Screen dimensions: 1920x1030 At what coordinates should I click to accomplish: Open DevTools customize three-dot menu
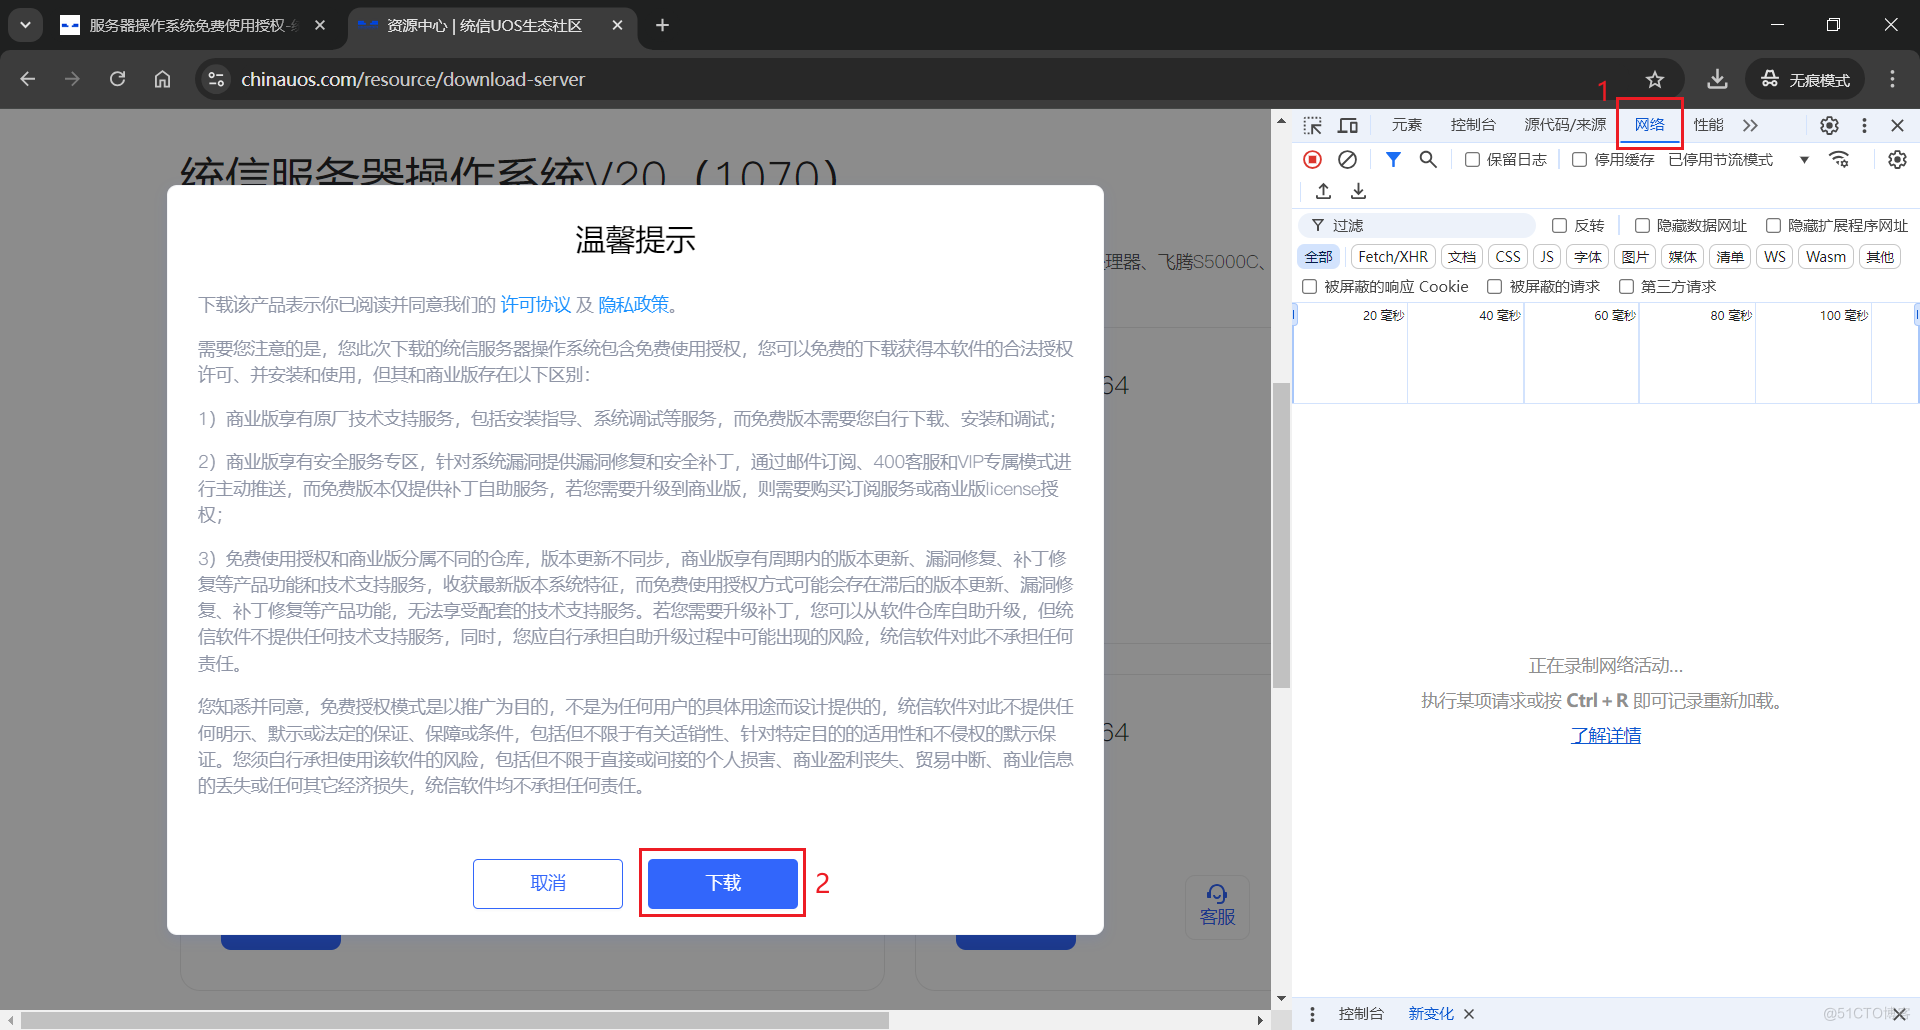(1864, 125)
